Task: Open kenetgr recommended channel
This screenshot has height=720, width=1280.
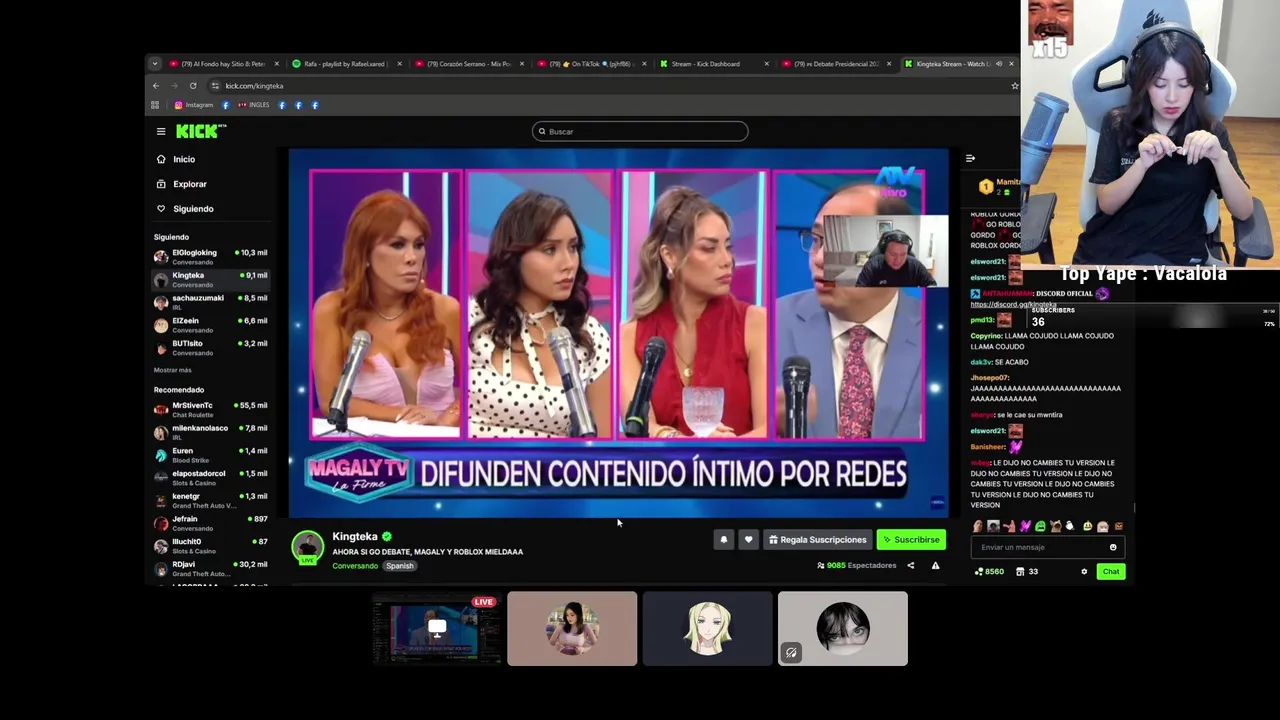Action: (x=210, y=500)
